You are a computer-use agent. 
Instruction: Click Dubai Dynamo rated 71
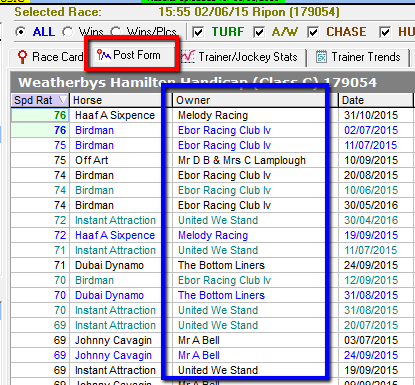pyautogui.click(x=109, y=265)
